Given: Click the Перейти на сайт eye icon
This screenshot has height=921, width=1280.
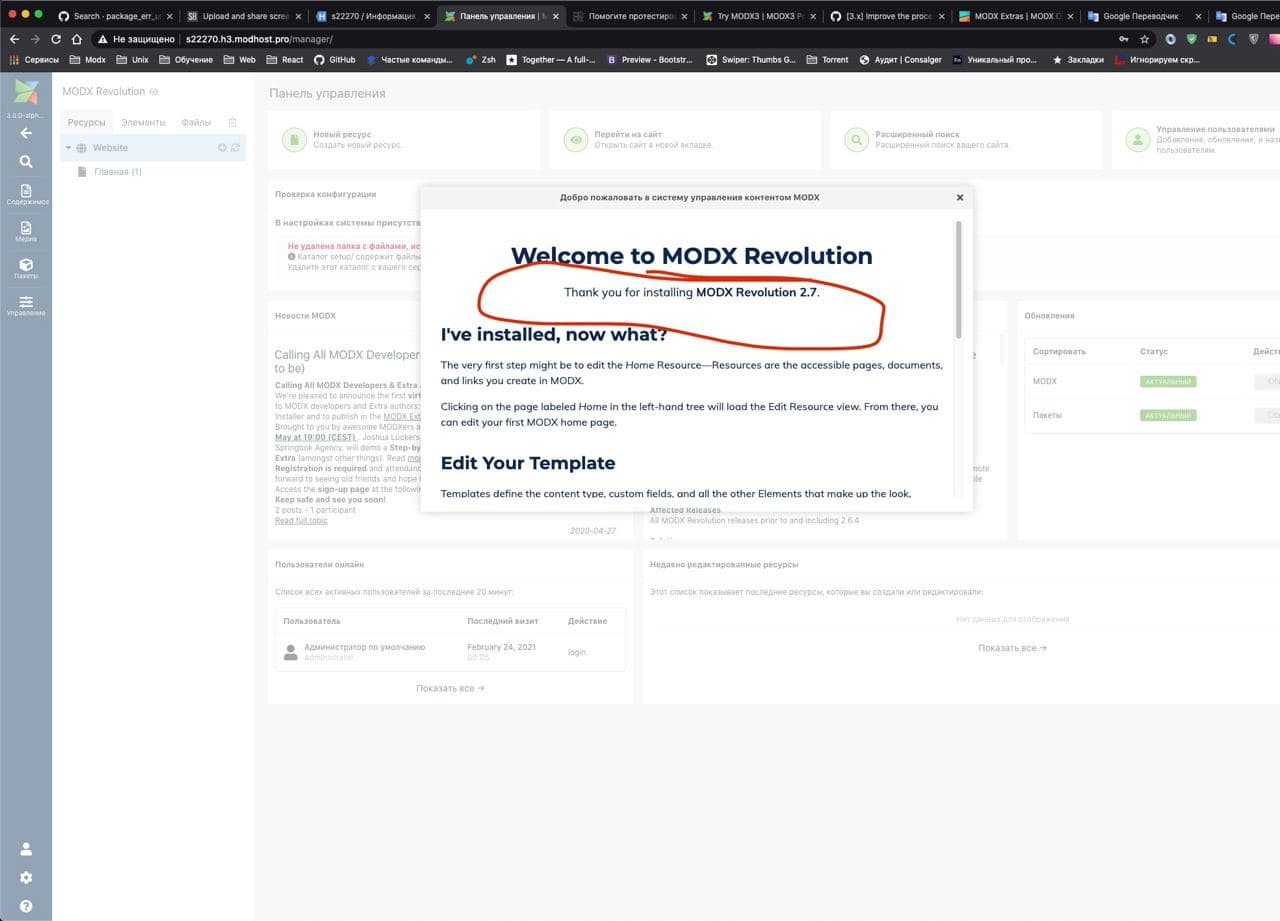Looking at the screenshot, I should pos(575,140).
